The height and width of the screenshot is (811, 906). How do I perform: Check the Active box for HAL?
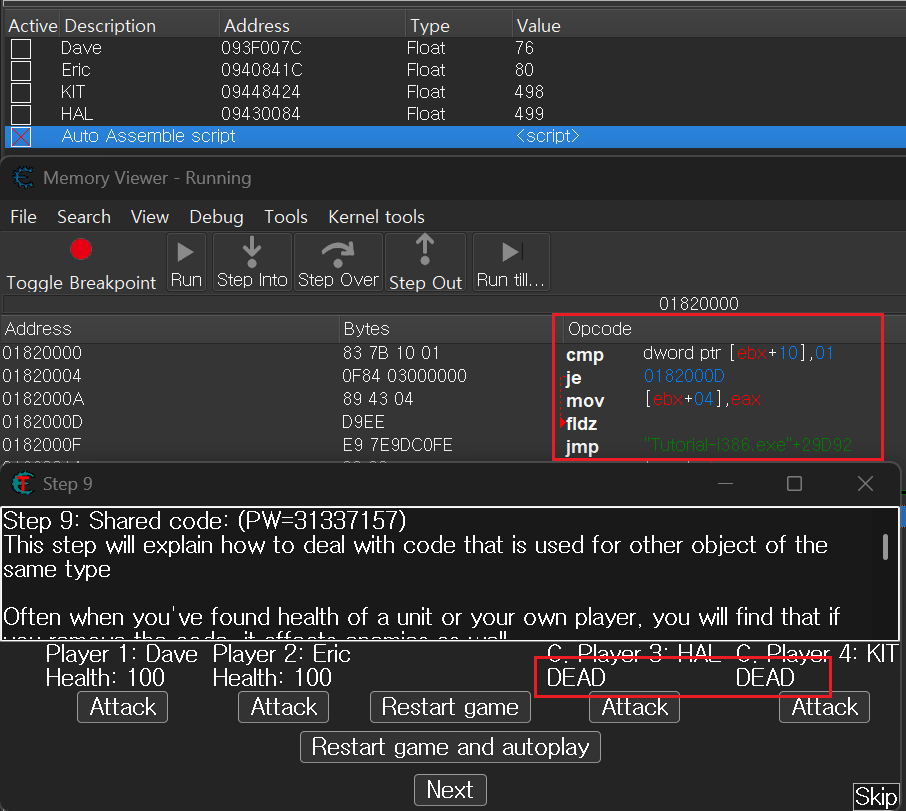click(x=21, y=115)
